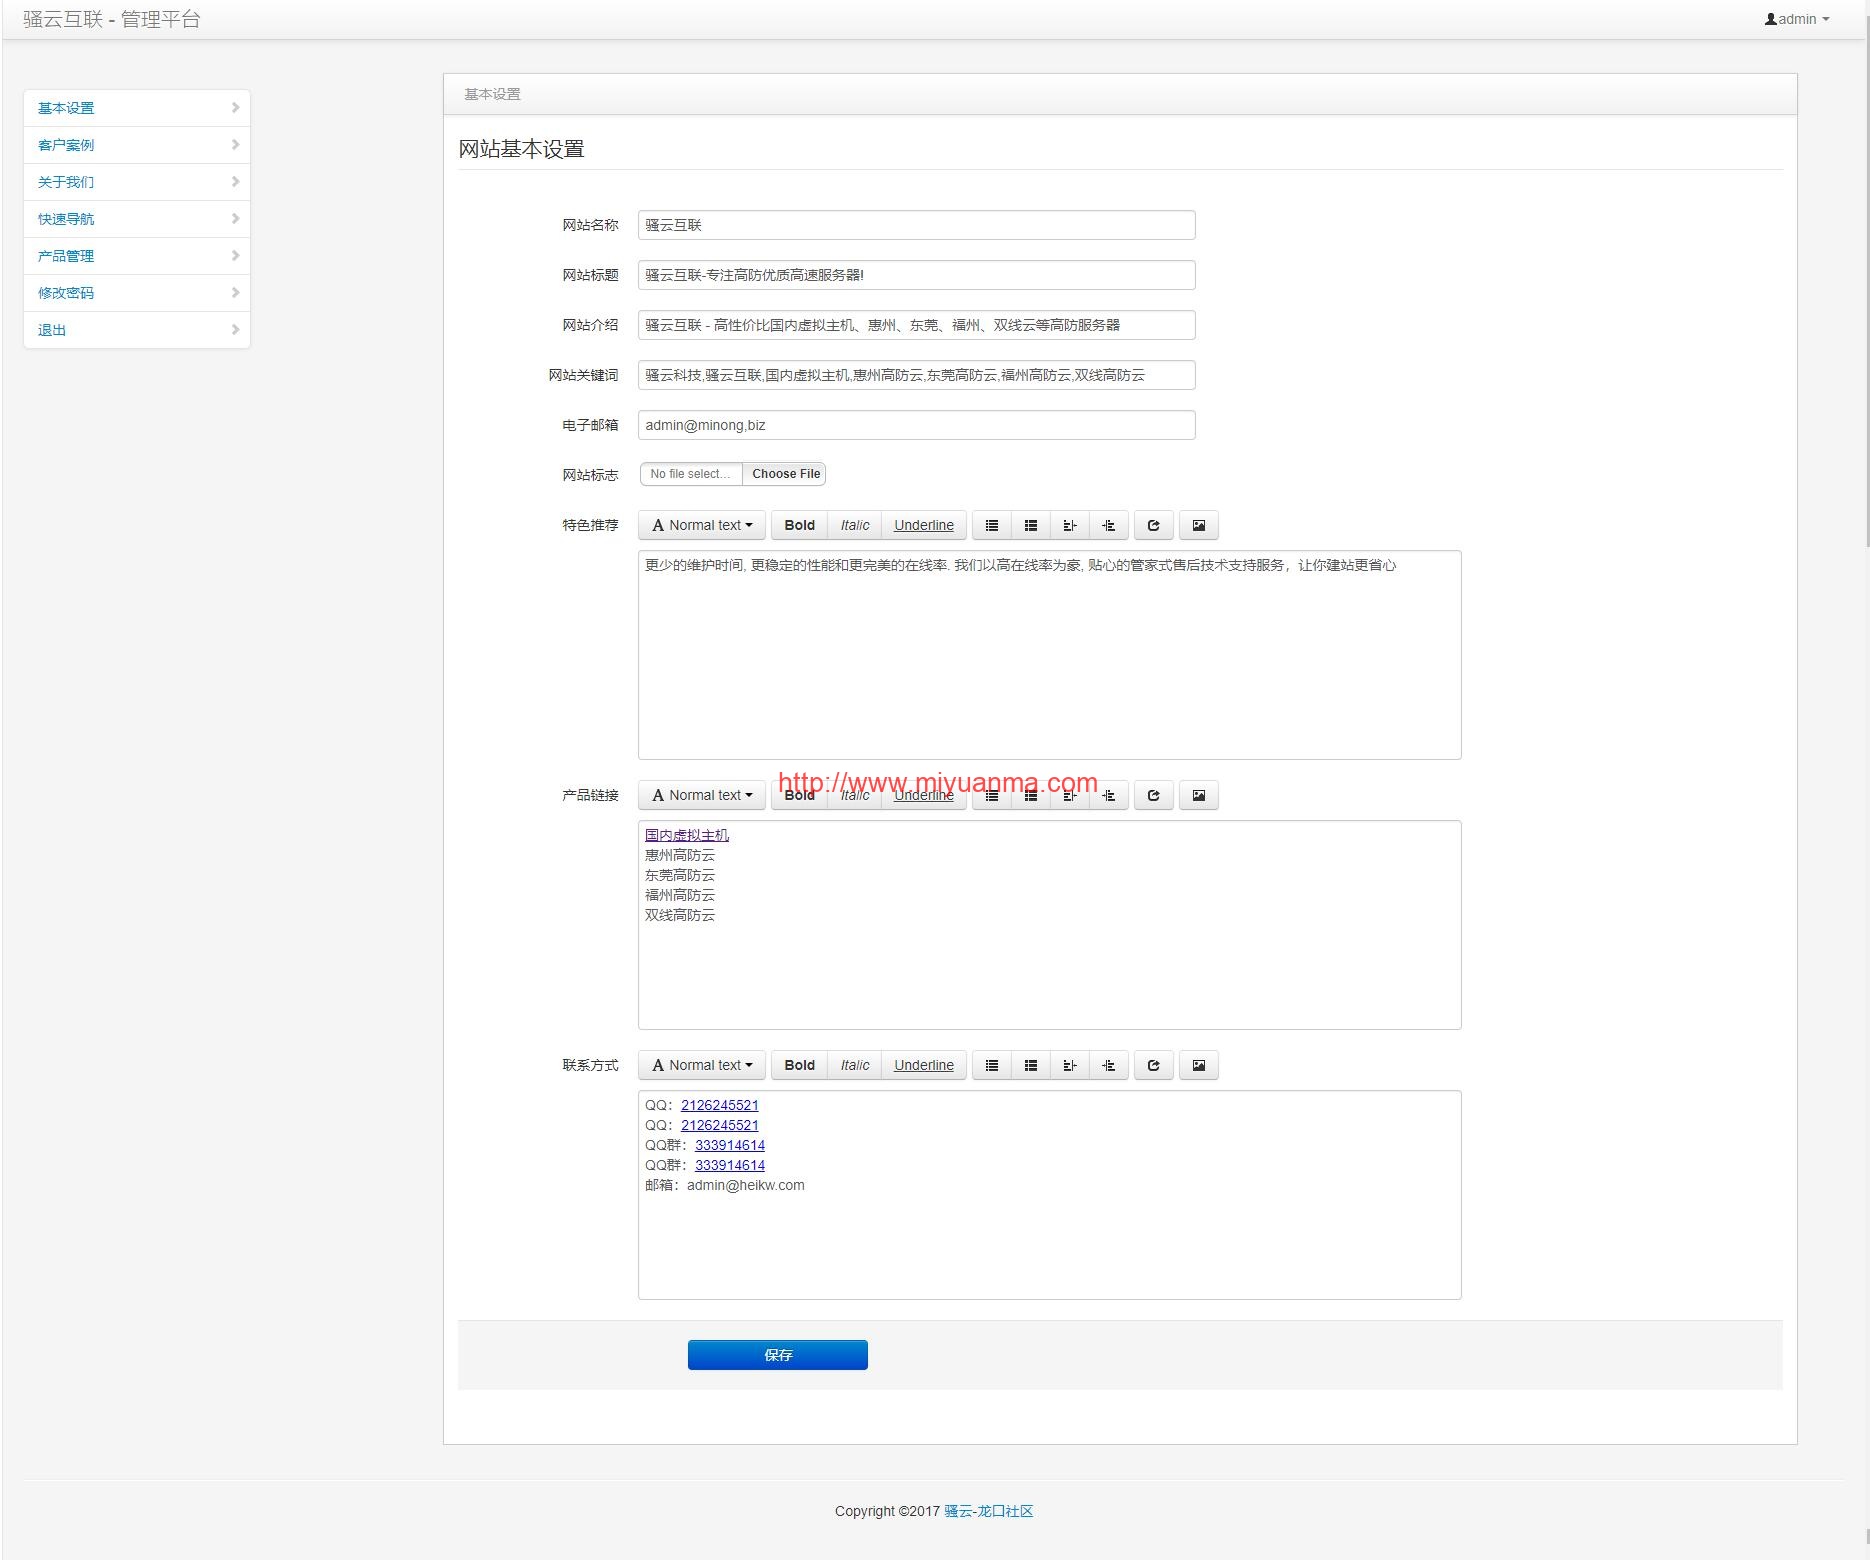The height and width of the screenshot is (1560, 1870).
Task: Toggle Underline in 特色推荐 editor
Action: point(924,525)
